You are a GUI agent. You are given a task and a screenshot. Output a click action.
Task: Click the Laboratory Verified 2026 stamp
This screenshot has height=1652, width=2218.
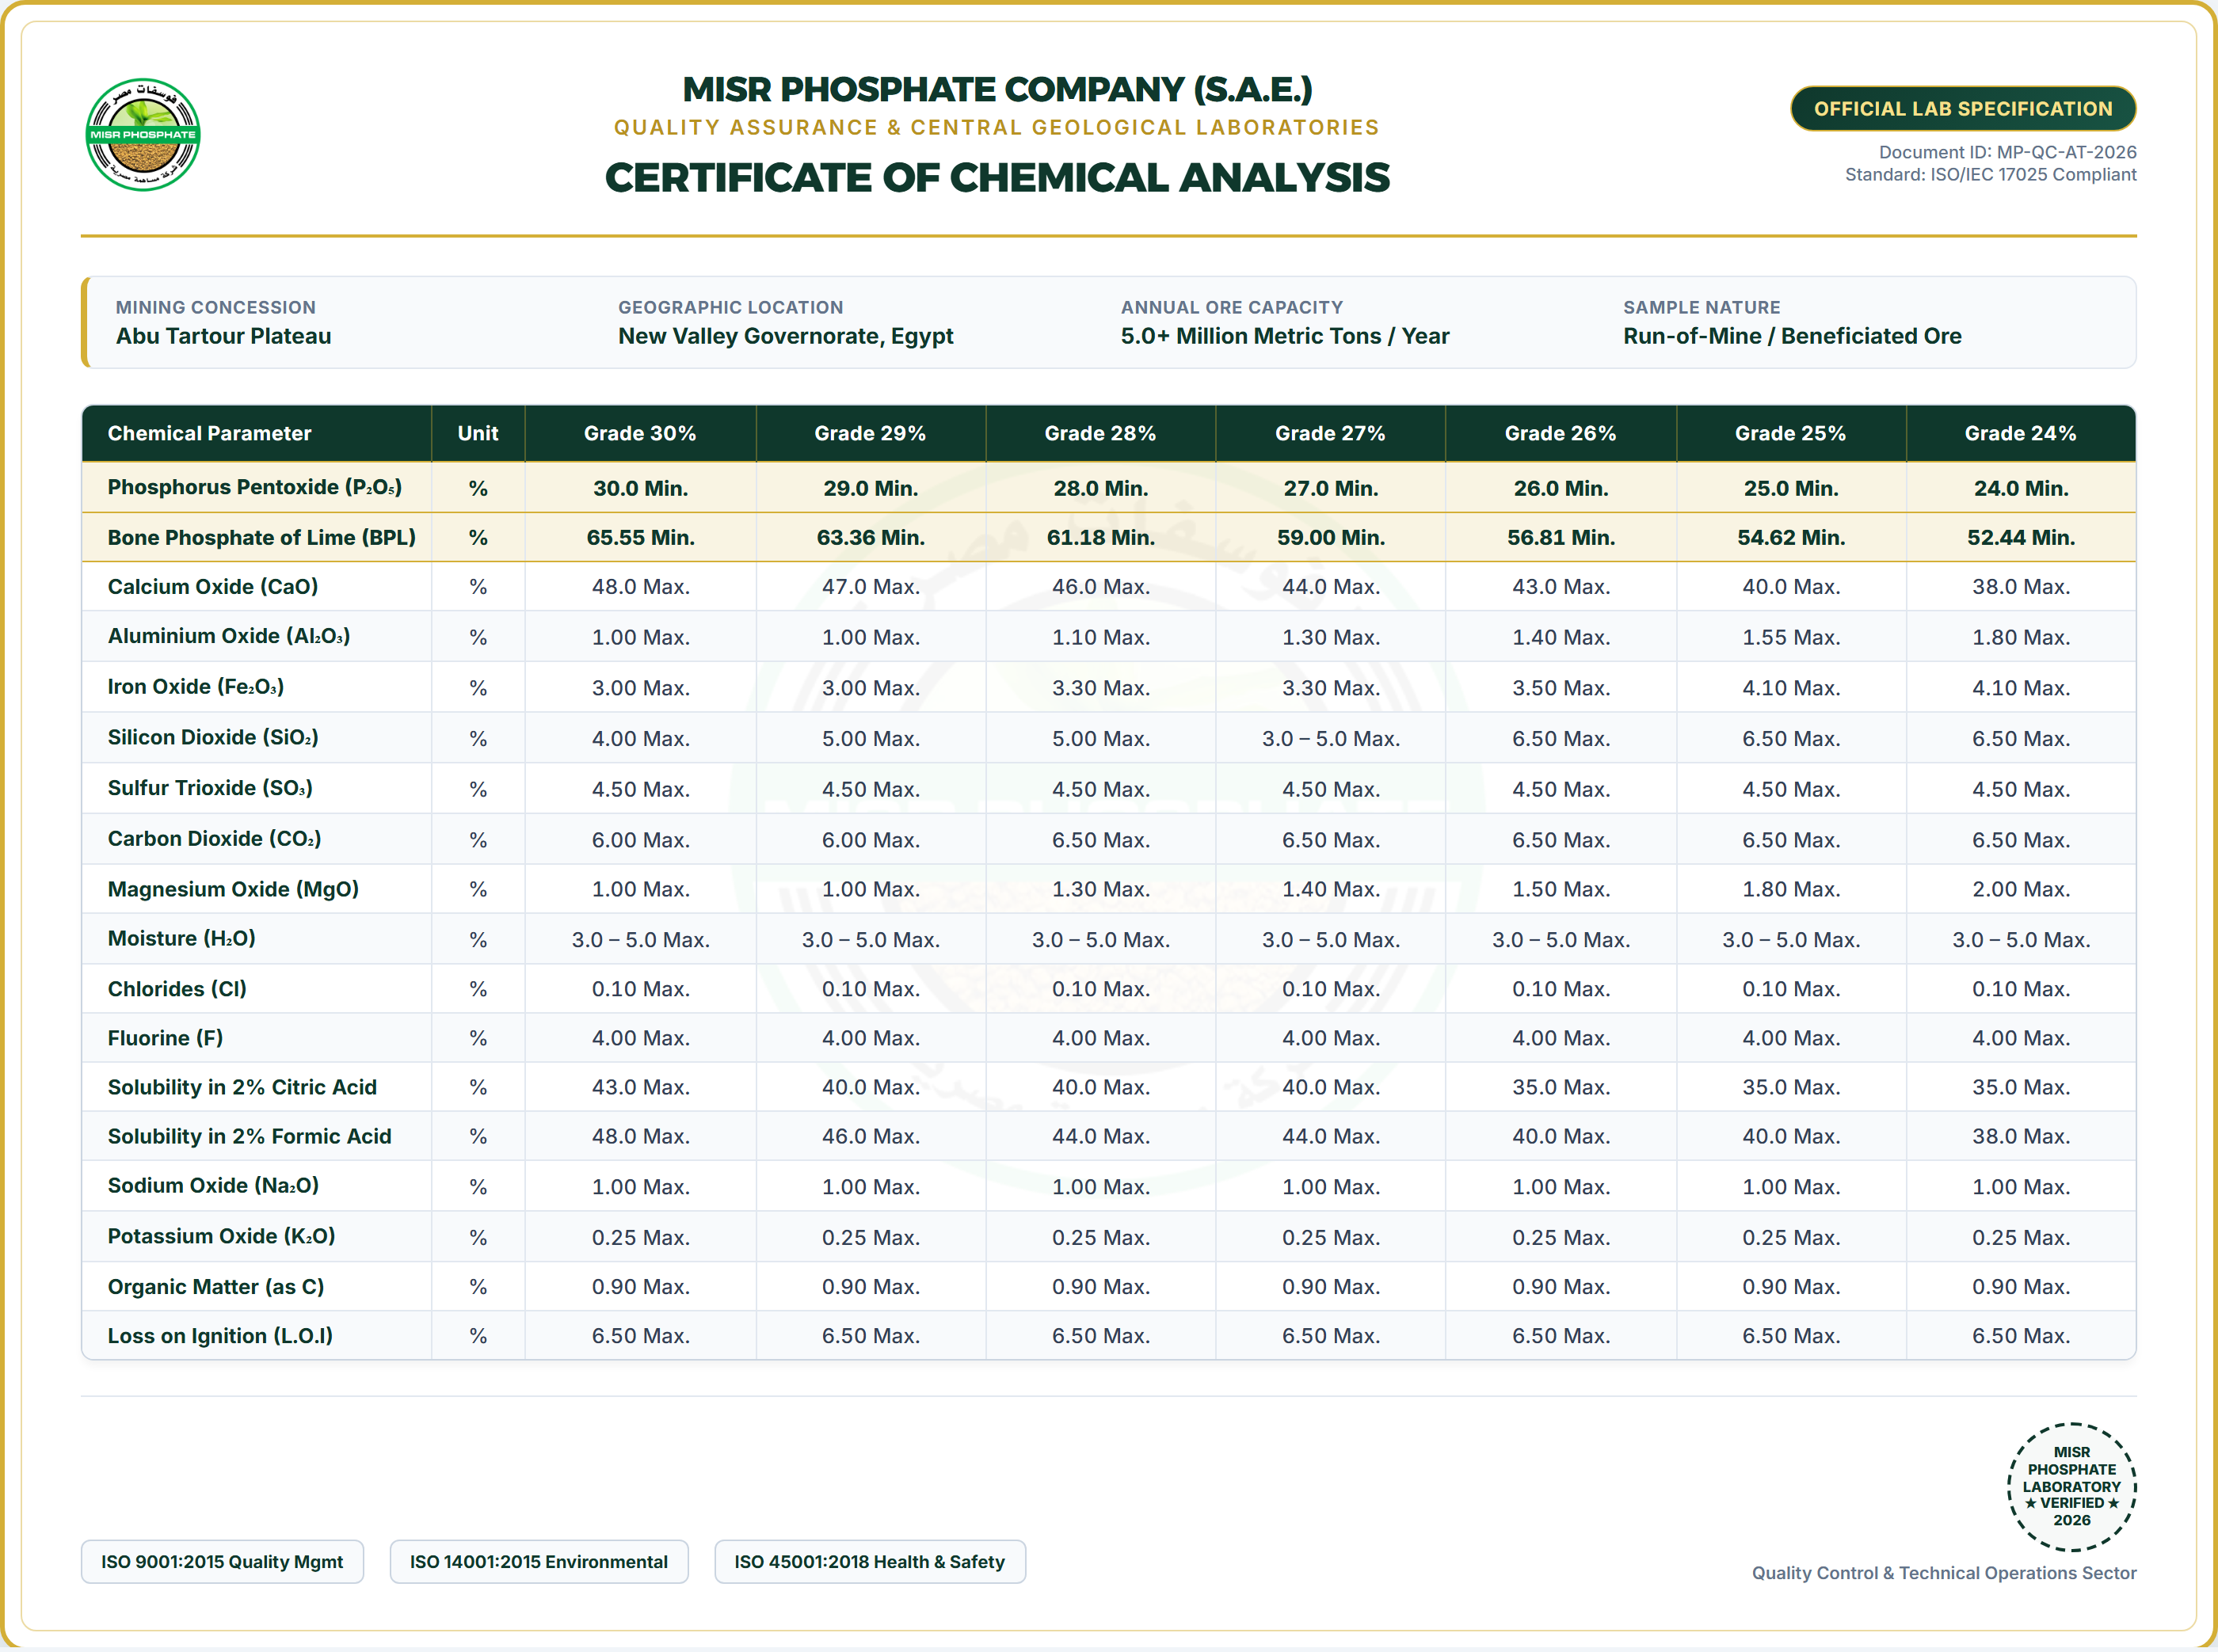(2071, 1486)
